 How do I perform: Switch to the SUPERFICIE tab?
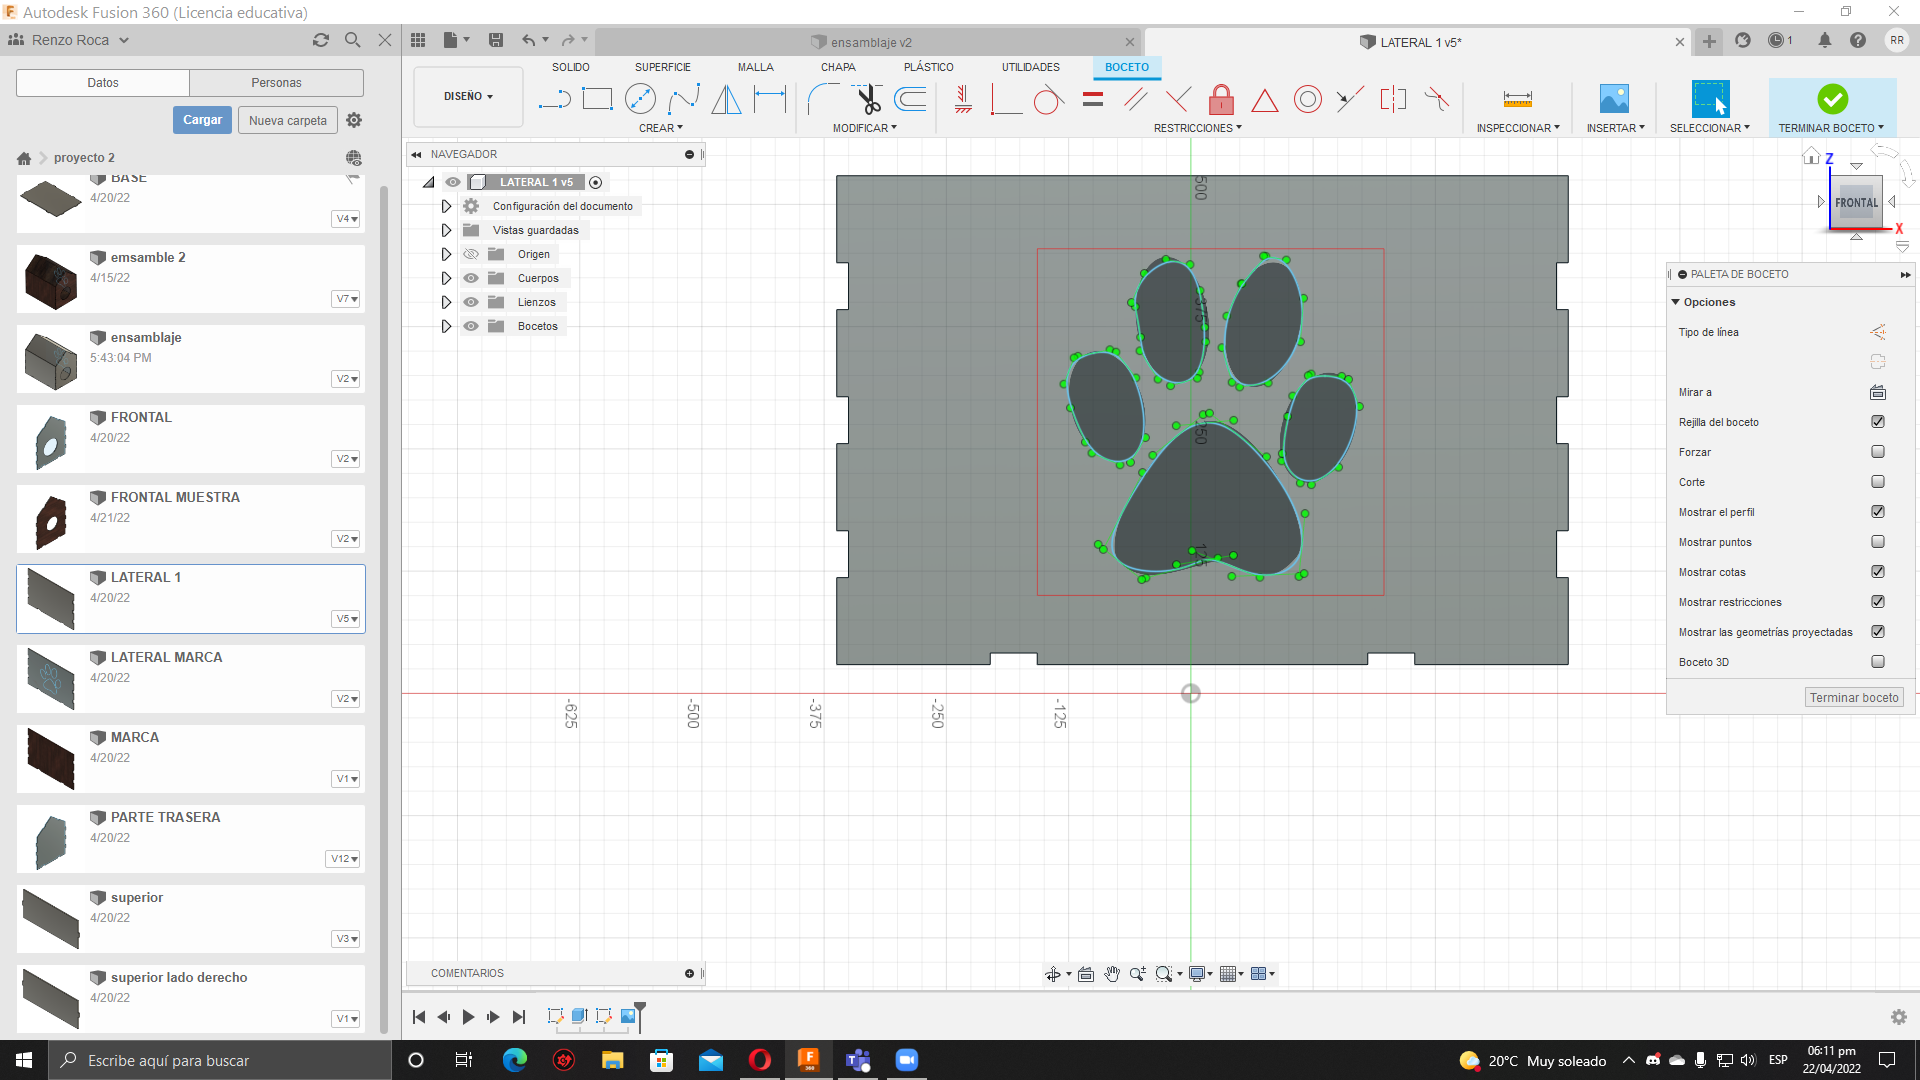tap(662, 67)
